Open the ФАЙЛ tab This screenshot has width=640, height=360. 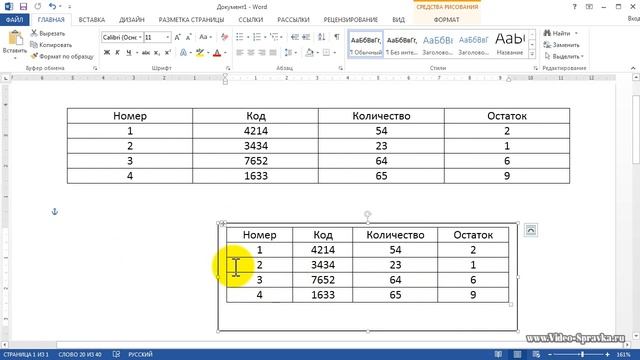click(14, 20)
